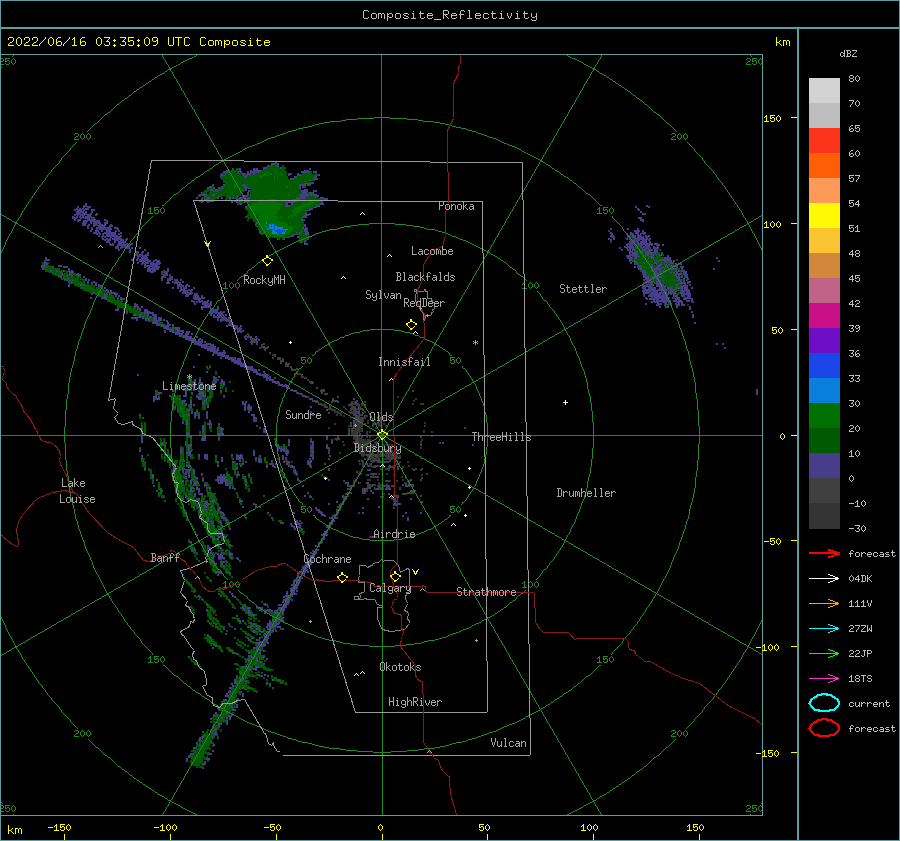Click the yellow diamond marker above RockyMH
900x841 pixels.
coord(267,261)
